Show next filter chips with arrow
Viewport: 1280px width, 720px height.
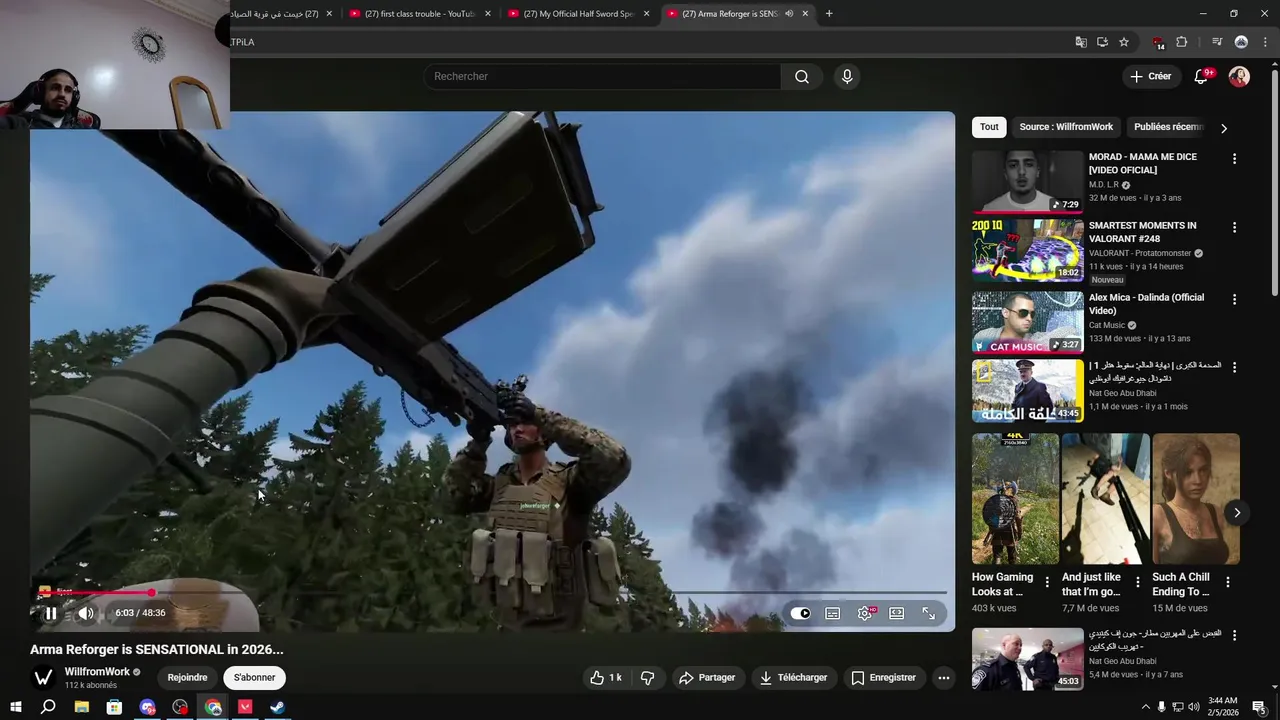pos(1223,128)
